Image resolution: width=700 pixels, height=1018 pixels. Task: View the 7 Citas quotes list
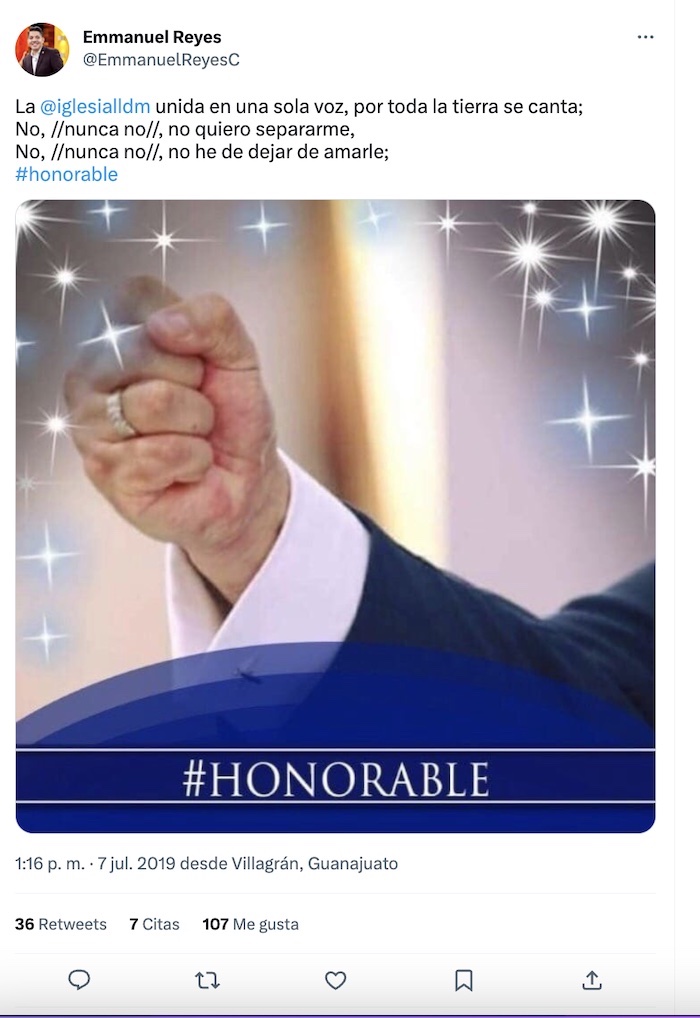(x=154, y=924)
